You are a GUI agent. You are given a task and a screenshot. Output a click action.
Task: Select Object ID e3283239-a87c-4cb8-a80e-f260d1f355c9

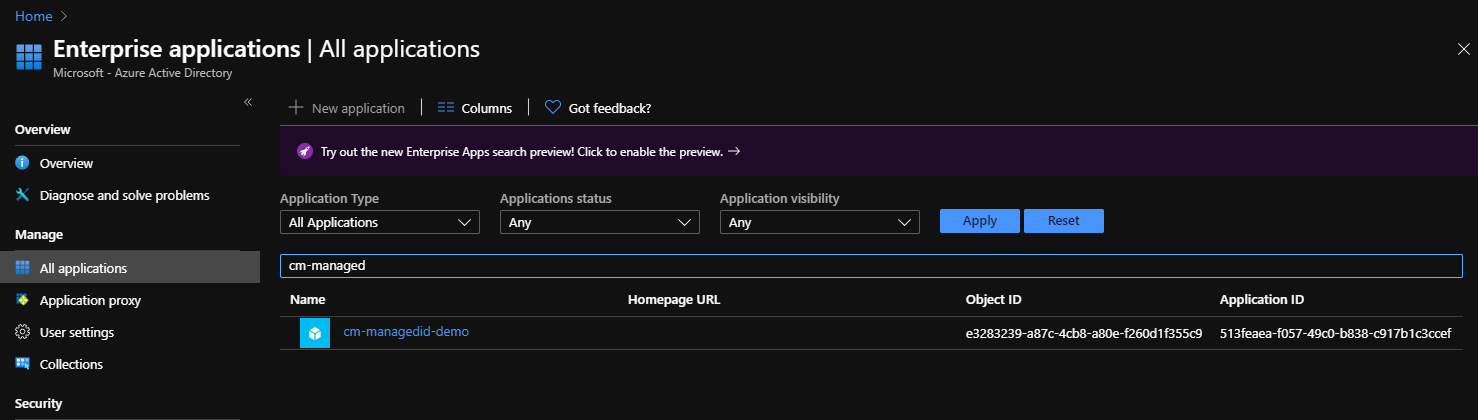click(x=1084, y=332)
